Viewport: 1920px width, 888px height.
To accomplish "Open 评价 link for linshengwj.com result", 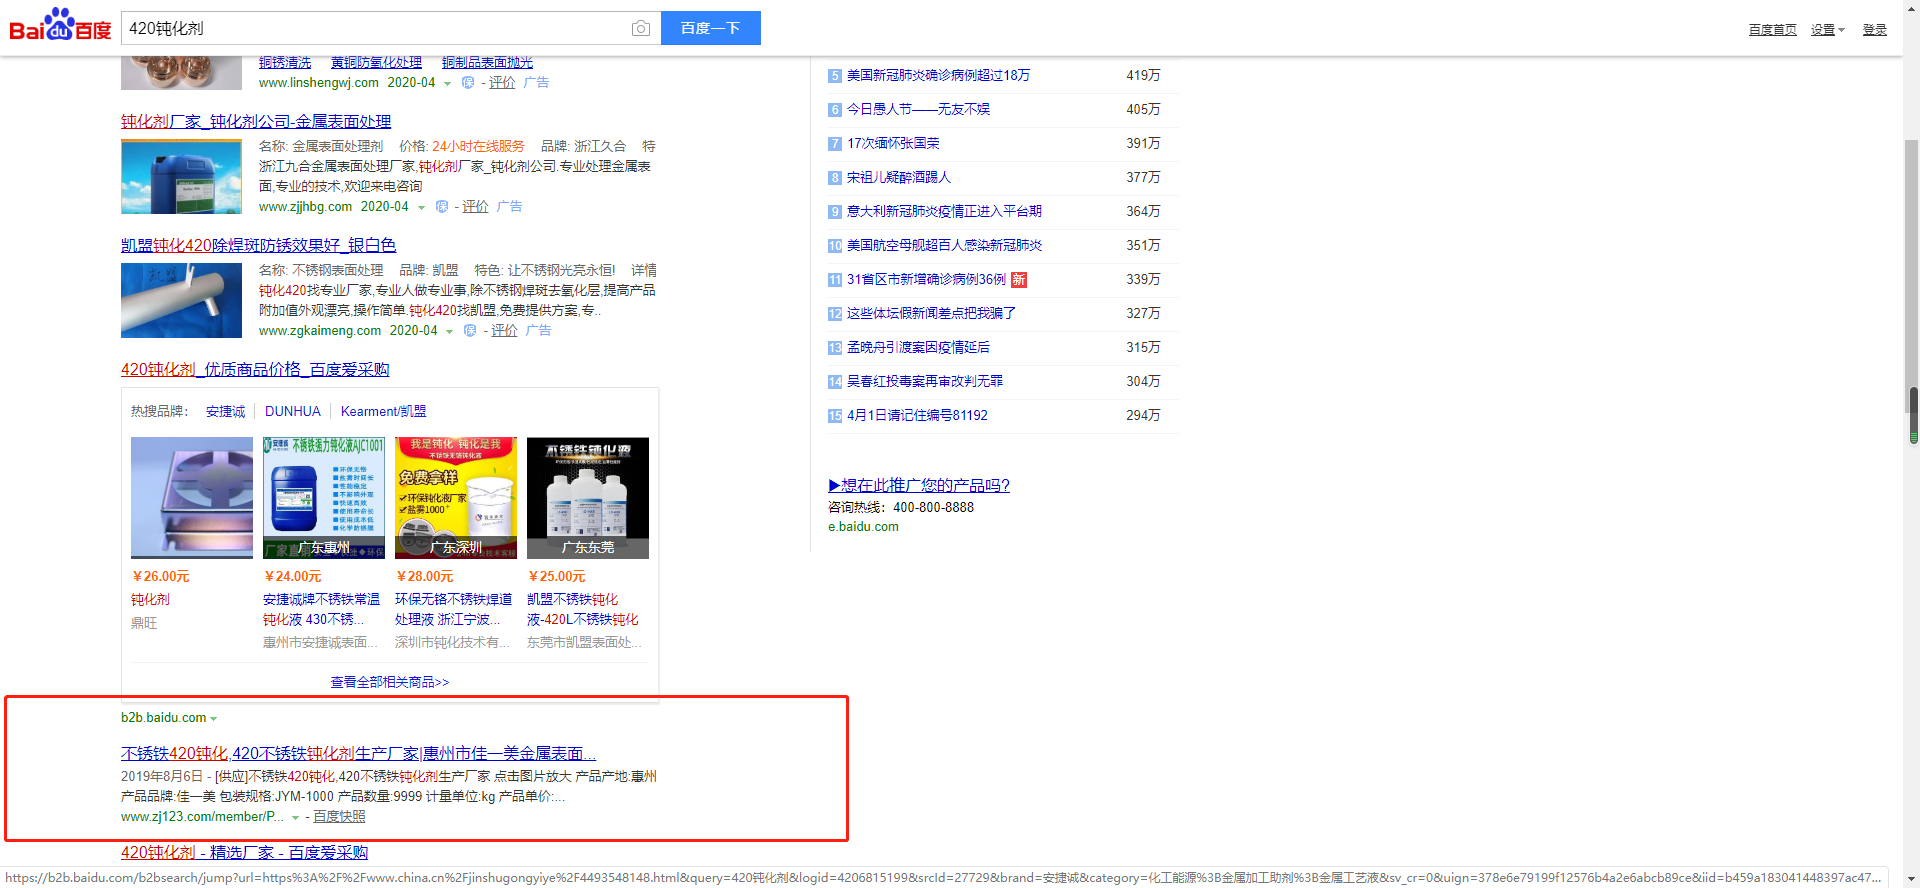I will click(x=502, y=83).
